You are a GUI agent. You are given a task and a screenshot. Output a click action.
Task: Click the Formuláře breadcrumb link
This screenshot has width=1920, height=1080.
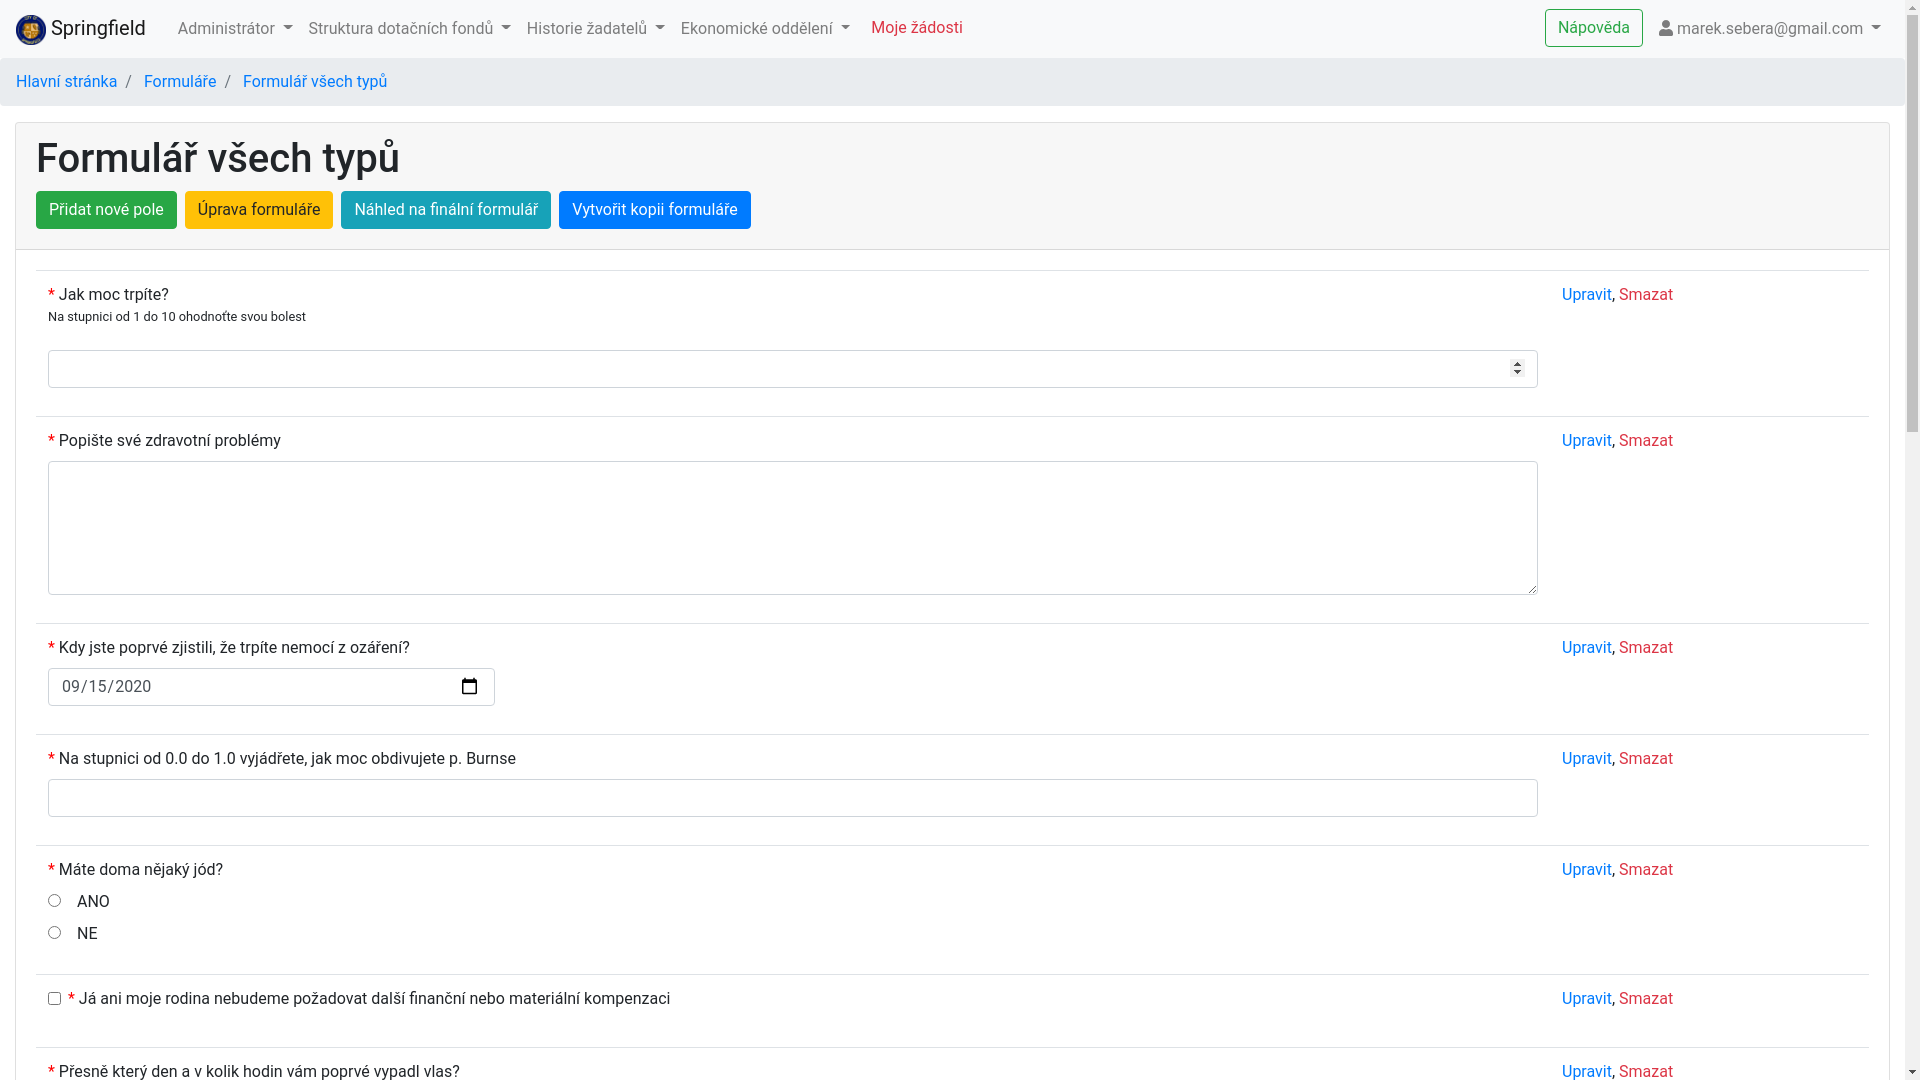click(x=180, y=82)
